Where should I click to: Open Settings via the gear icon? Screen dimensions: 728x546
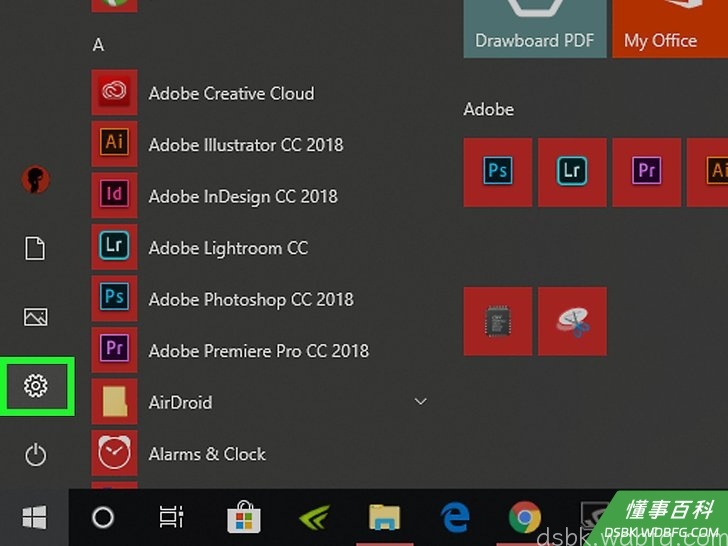(36, 386)
